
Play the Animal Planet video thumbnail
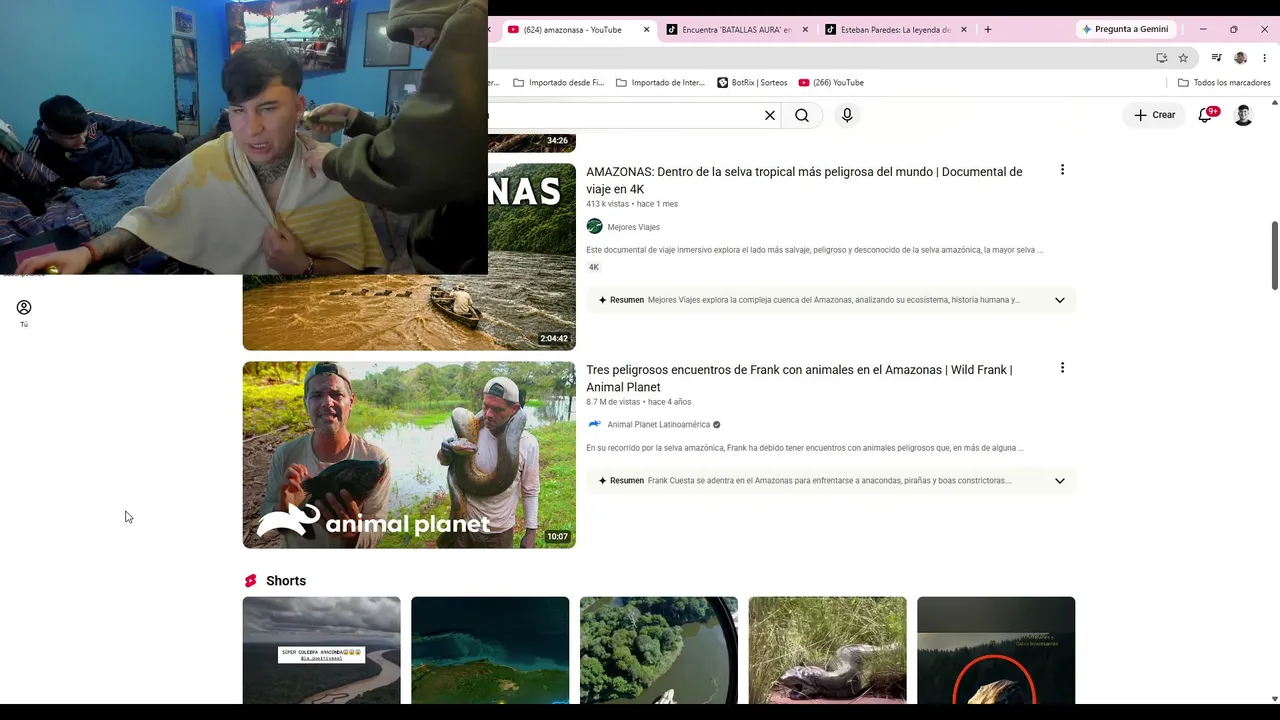coord(409,455)
